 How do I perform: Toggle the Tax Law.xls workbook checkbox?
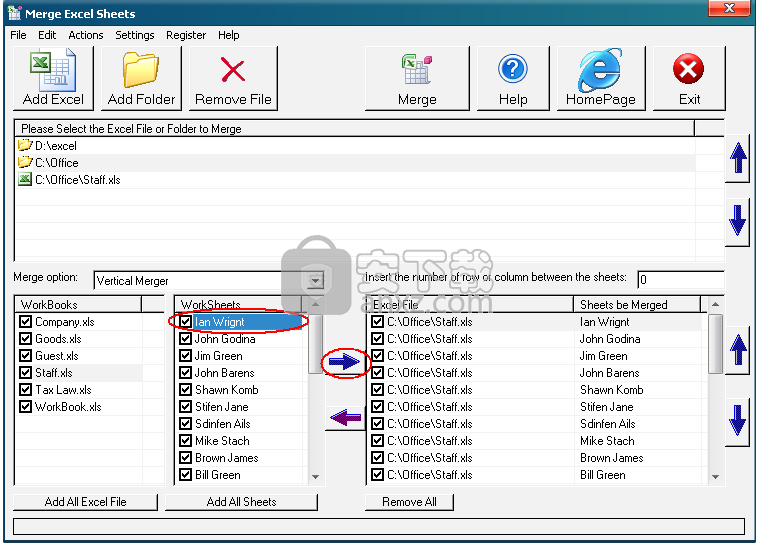(25, 390)
